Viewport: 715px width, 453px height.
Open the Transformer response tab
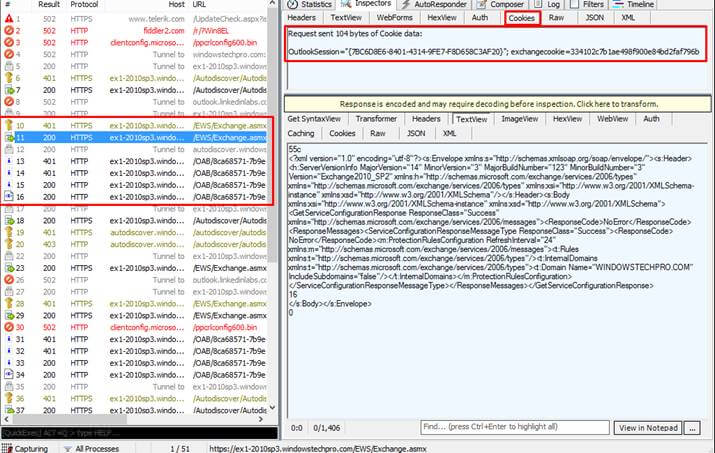(376, 119)
